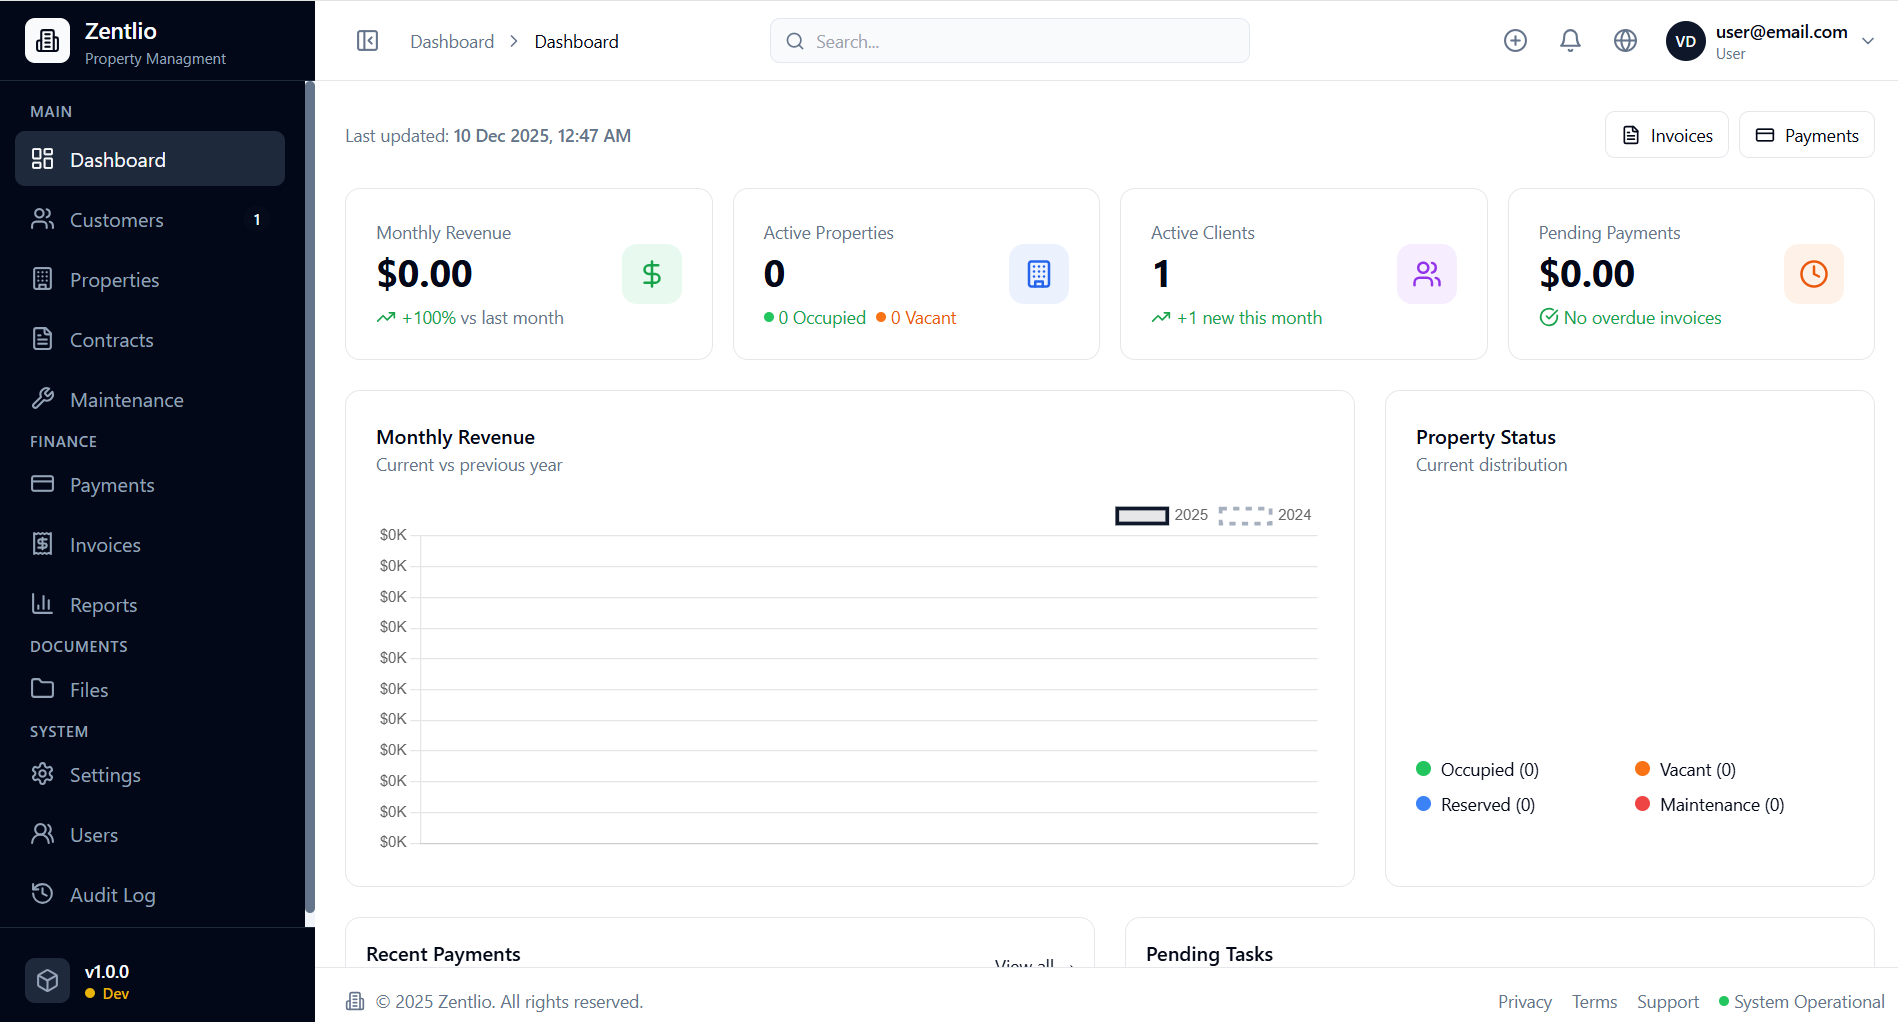This screenshot has height=1022, width=1898.
Task: Toggle the 2025 series in chart legend
Action: click(1161, 515)
